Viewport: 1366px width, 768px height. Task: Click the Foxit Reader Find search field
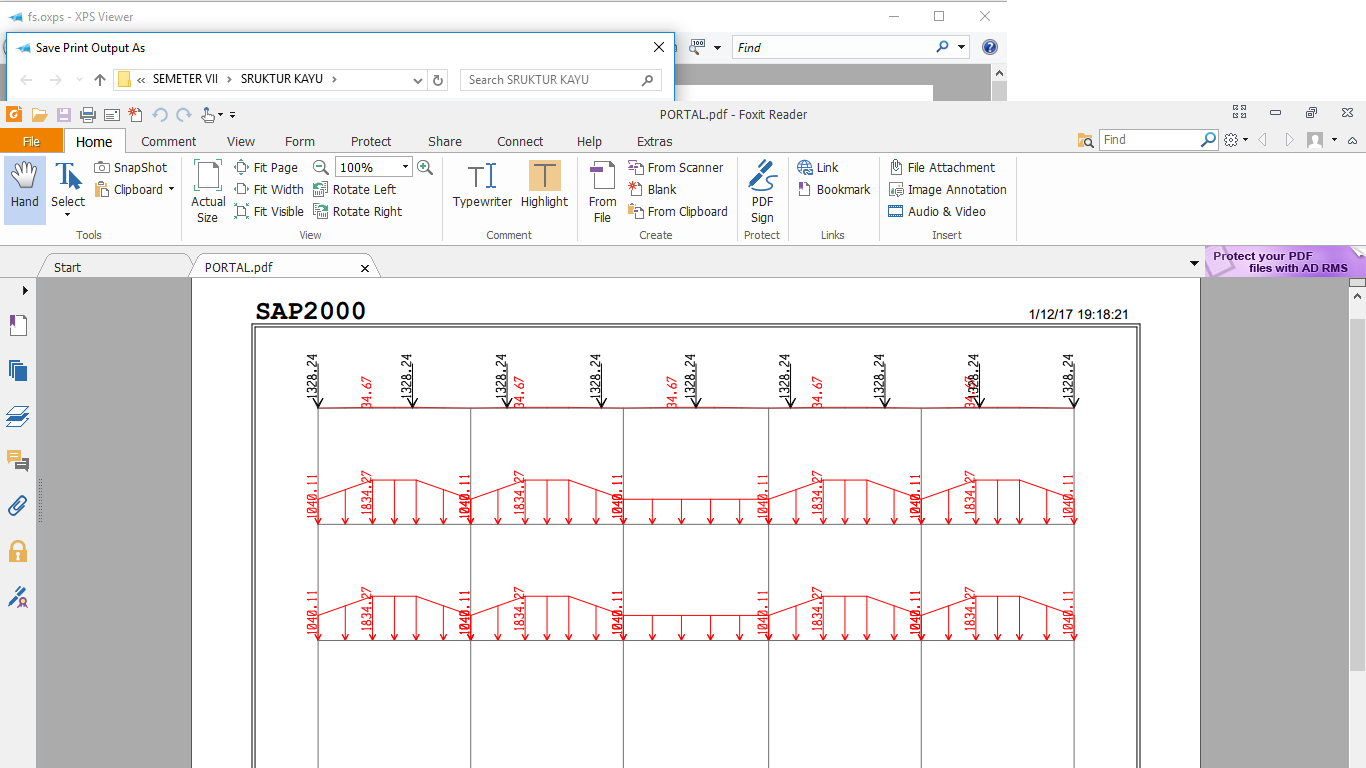[1150, 140]
